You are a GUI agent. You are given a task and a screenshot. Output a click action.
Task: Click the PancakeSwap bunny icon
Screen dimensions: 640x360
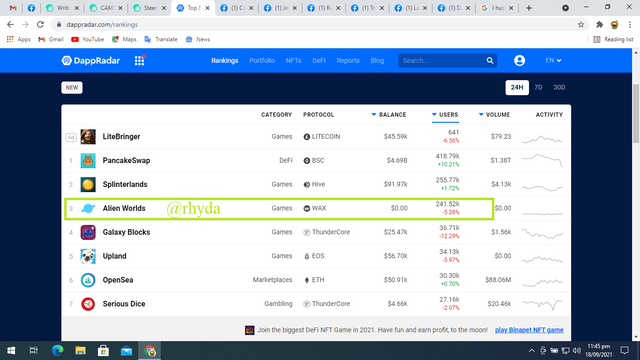[88, 160]
